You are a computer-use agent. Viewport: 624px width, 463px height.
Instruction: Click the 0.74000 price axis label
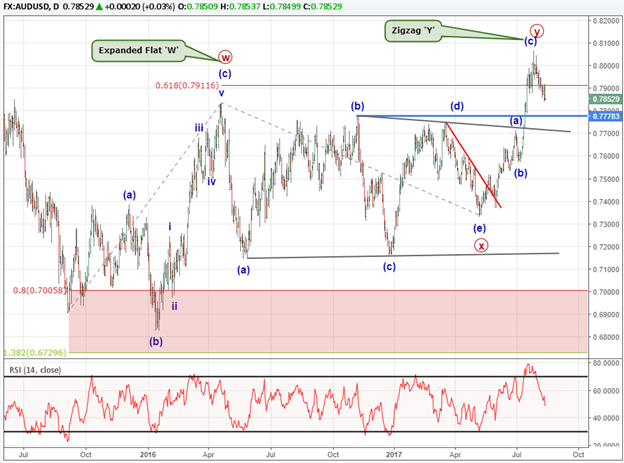point(606,201)
